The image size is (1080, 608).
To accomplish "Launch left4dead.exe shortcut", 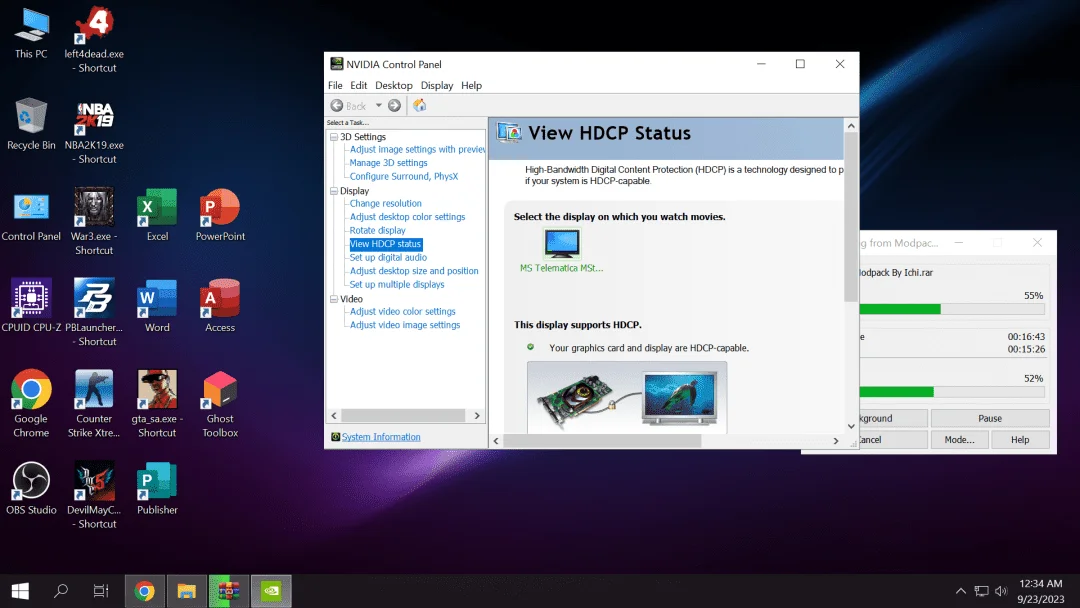I will tap(94, 40).
